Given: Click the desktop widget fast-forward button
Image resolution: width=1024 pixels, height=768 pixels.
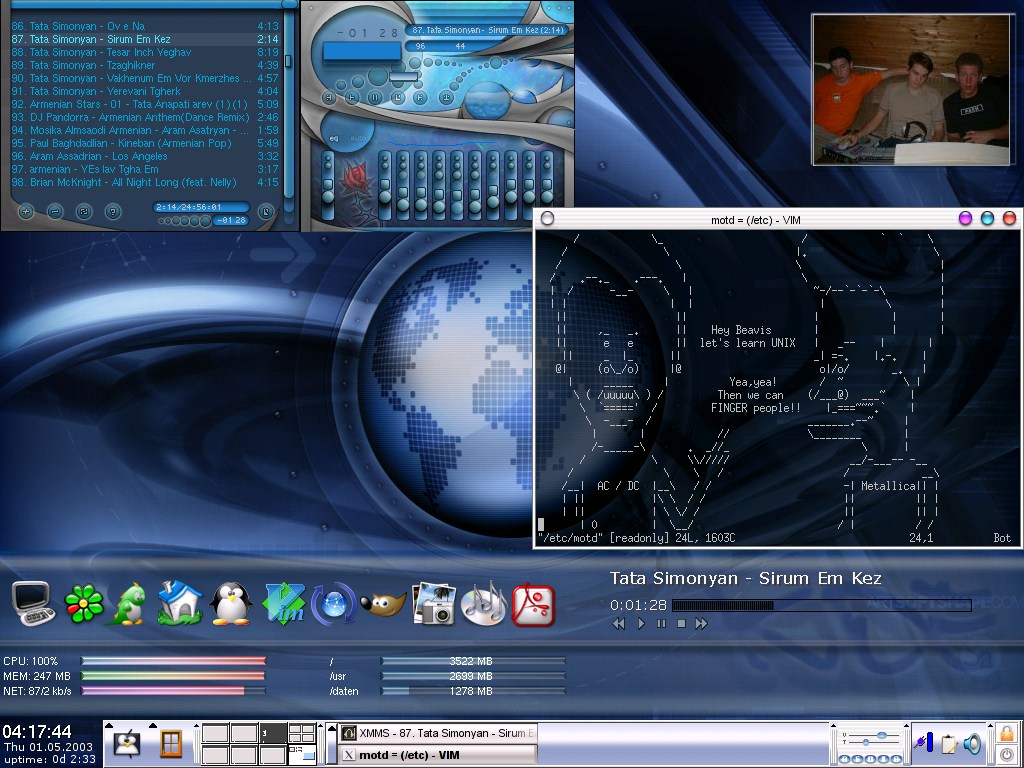Looking at the screenshot, I should [x=701, y=624].
